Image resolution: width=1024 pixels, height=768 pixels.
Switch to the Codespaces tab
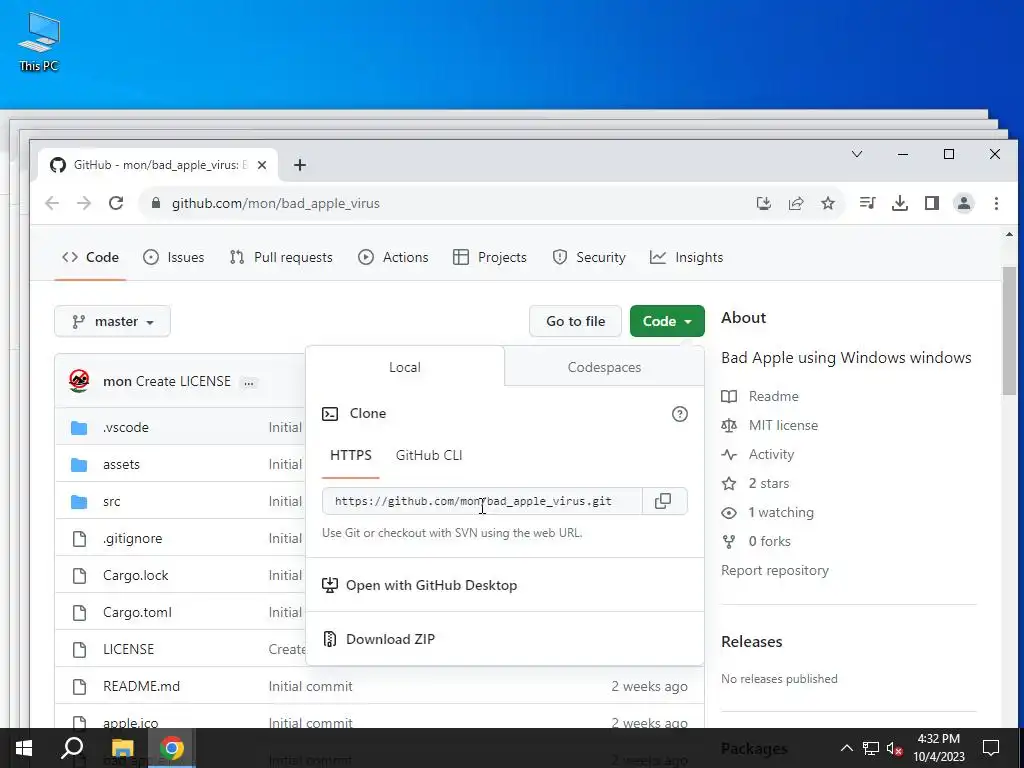click(604, 367)
